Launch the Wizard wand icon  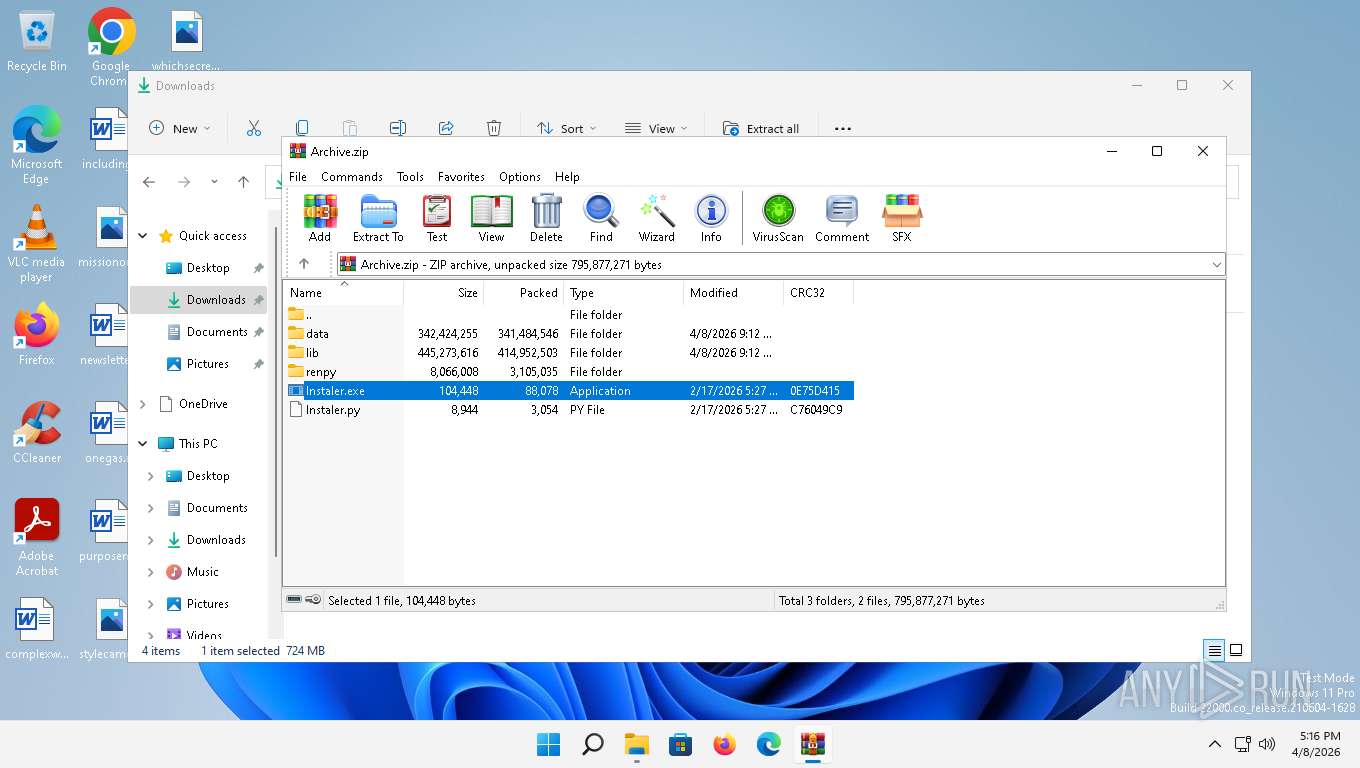point(657,219)
